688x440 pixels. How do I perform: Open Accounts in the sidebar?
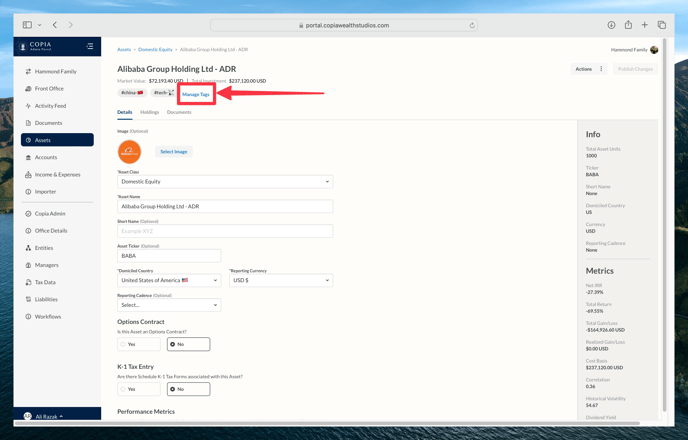[57, 157]
